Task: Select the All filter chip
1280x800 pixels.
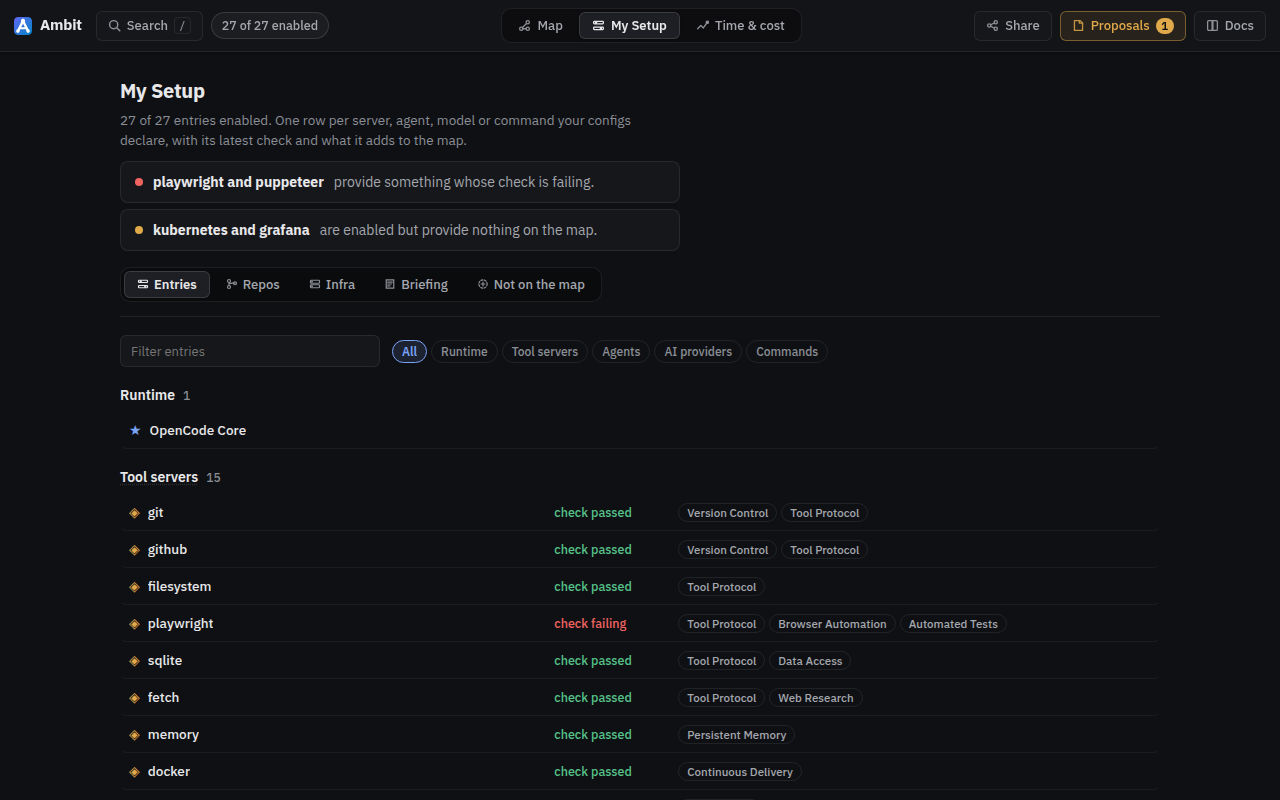Action: point(409,352)
